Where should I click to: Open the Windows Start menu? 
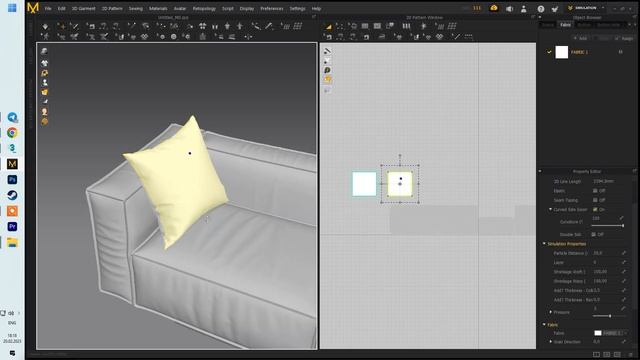click(x=12, y=8)
